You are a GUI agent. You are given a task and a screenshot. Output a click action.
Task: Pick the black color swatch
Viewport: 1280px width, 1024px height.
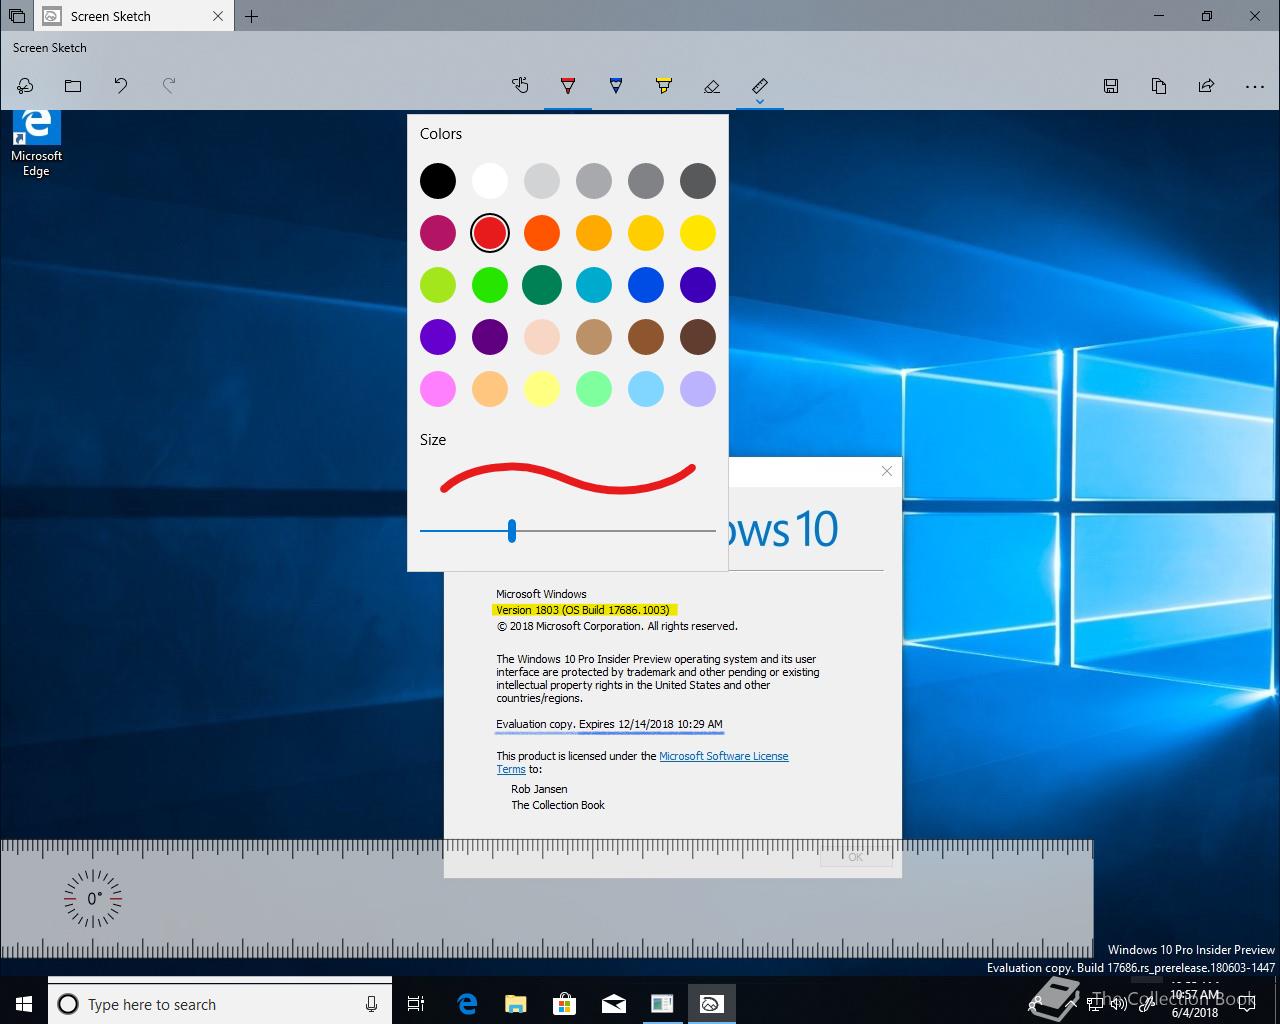pos(438,181)
